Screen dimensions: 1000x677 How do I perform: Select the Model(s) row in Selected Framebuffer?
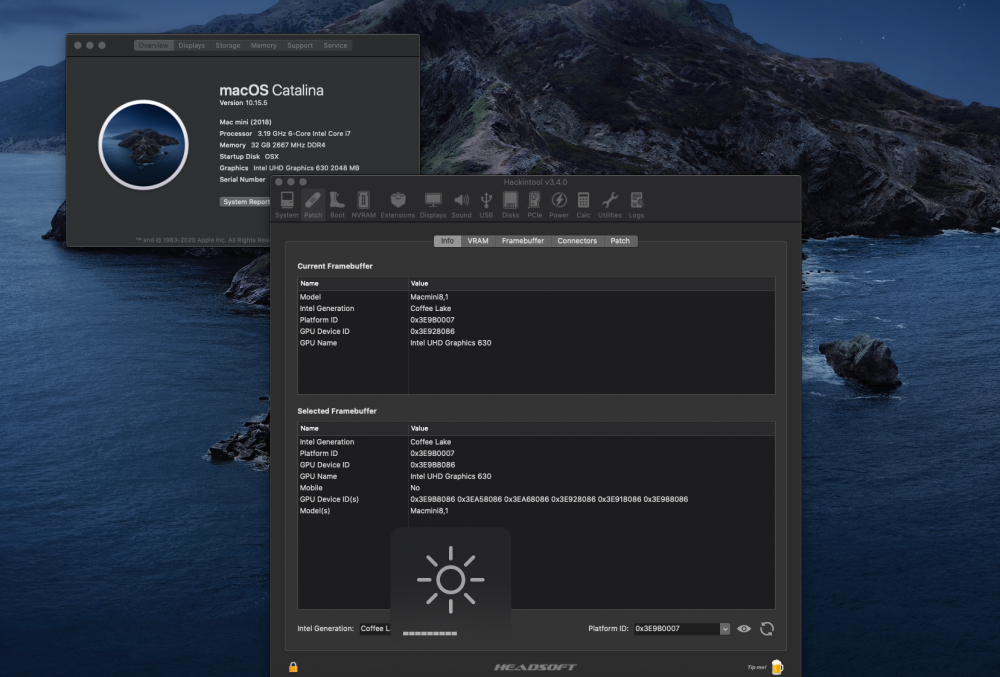(x=536, y=511)
